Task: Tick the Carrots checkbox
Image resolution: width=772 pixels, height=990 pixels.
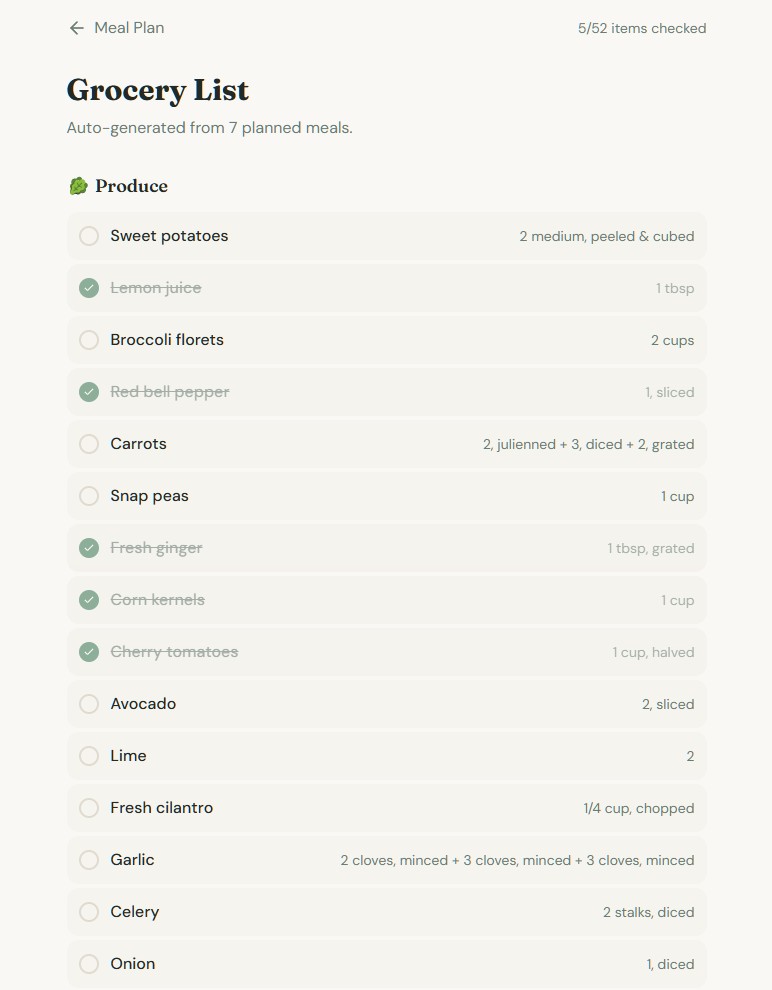Action: (x=89, y=444)
